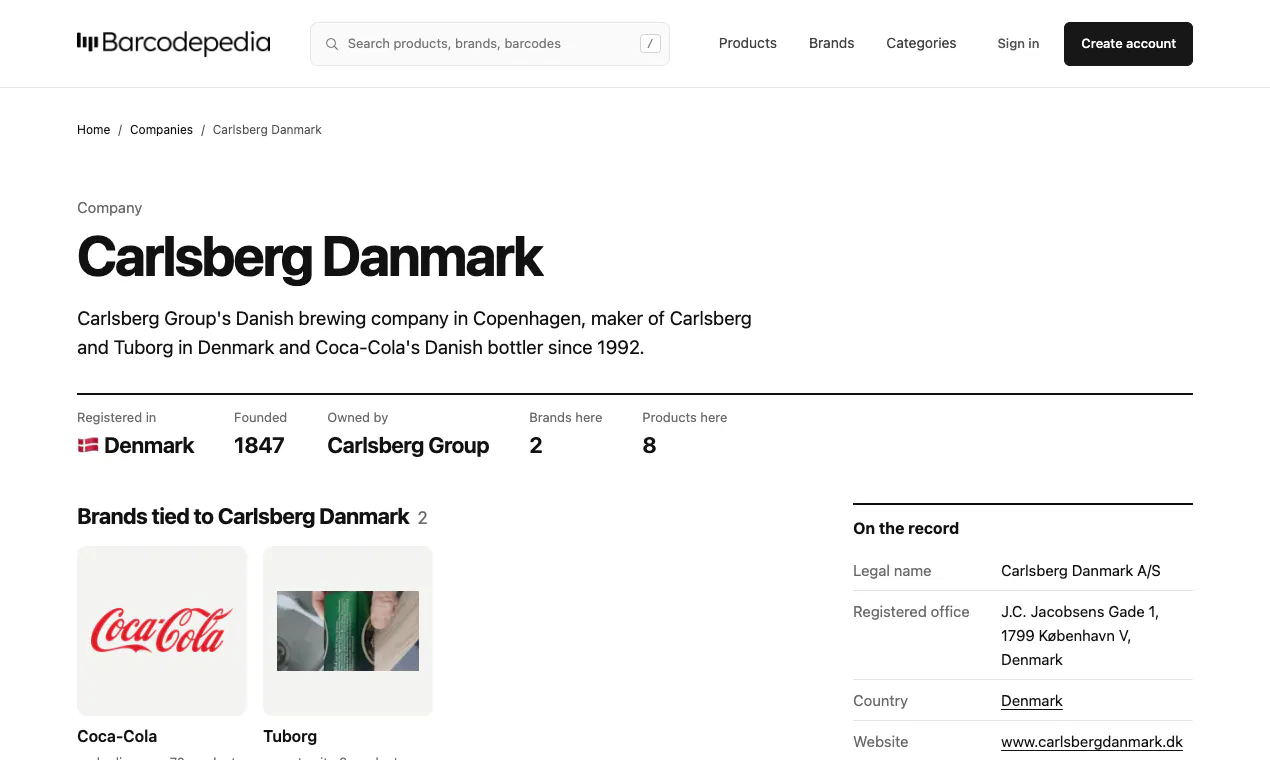Click the Barcodepedia logo
1270x760 pixels.
tap(173, 43)
